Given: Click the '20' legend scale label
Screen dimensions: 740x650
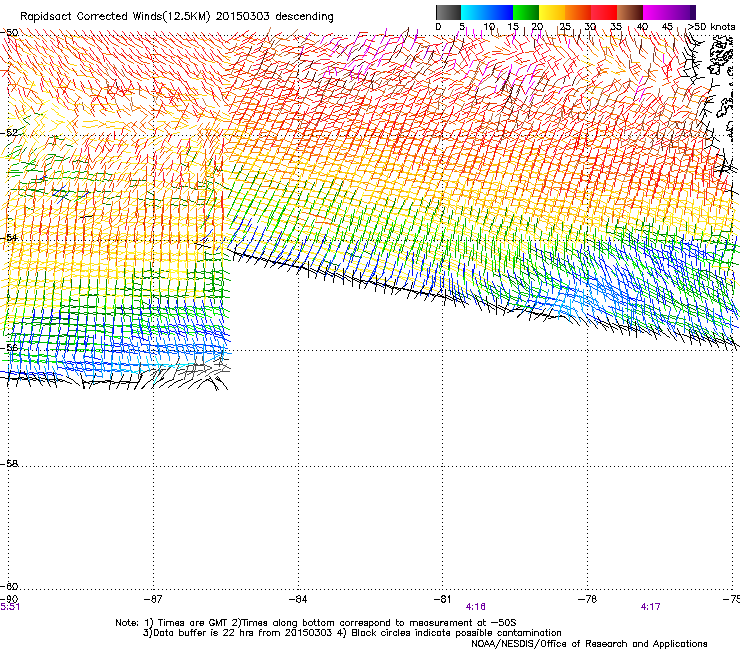Looking at the screenshot, I should click(538, 27).
